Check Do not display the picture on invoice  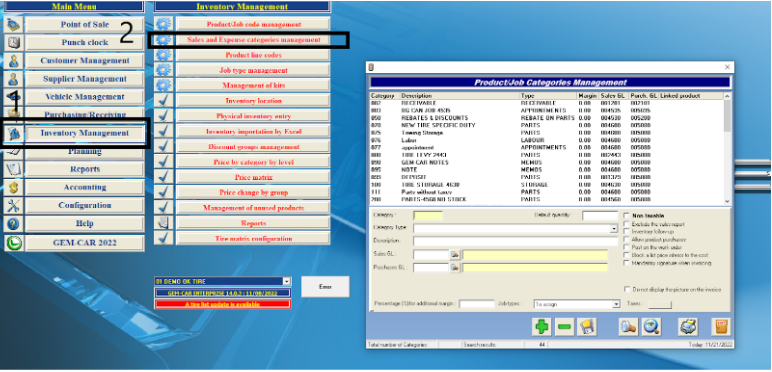pos(627,290)
